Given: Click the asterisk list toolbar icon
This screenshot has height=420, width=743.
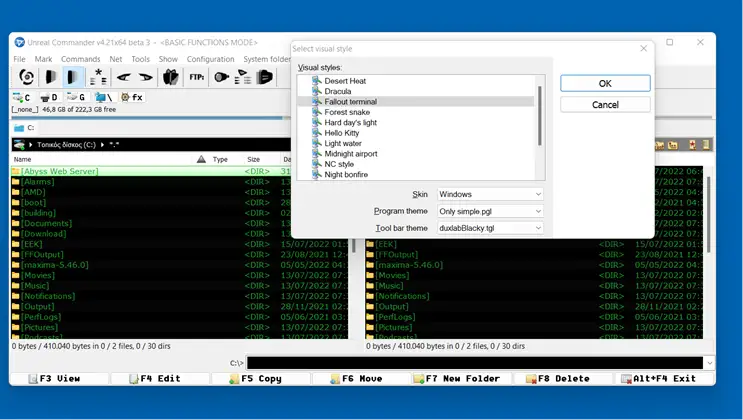Looking at the screenshot, I should pyautogui.click(x=98, y=77).
